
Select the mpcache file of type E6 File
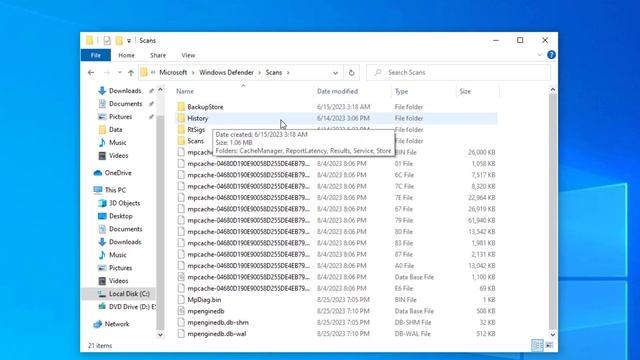[337, 288]
